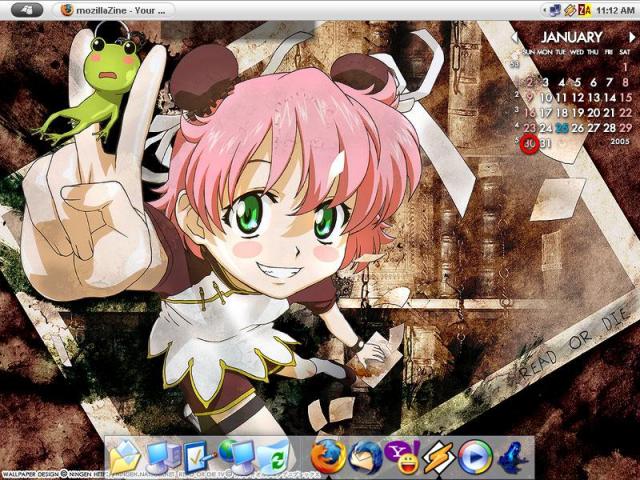Click the JANUARY month title
Viewport: 640px width, 480px height.
tap(571, 38)
